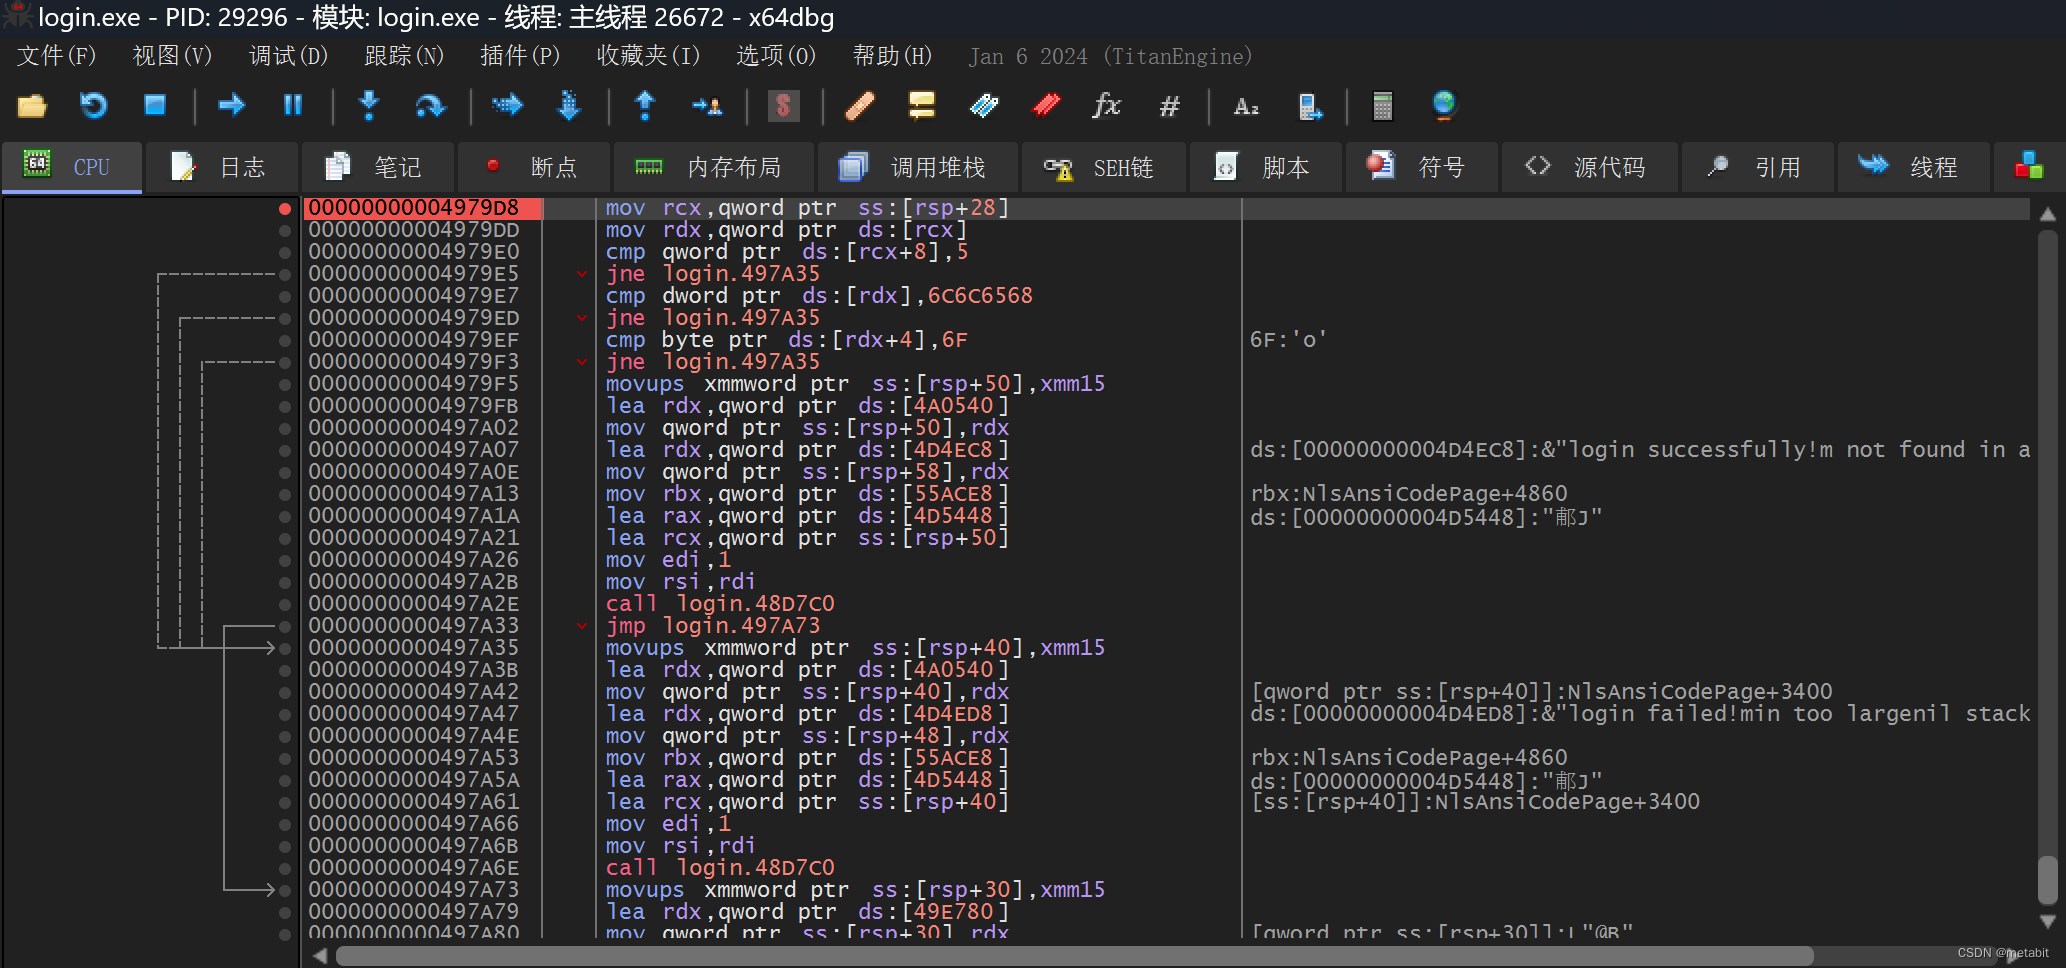This screenshot has width=2066, height=968.
Task: Switch to the 脚本 tab
Action: (1266, 167)
